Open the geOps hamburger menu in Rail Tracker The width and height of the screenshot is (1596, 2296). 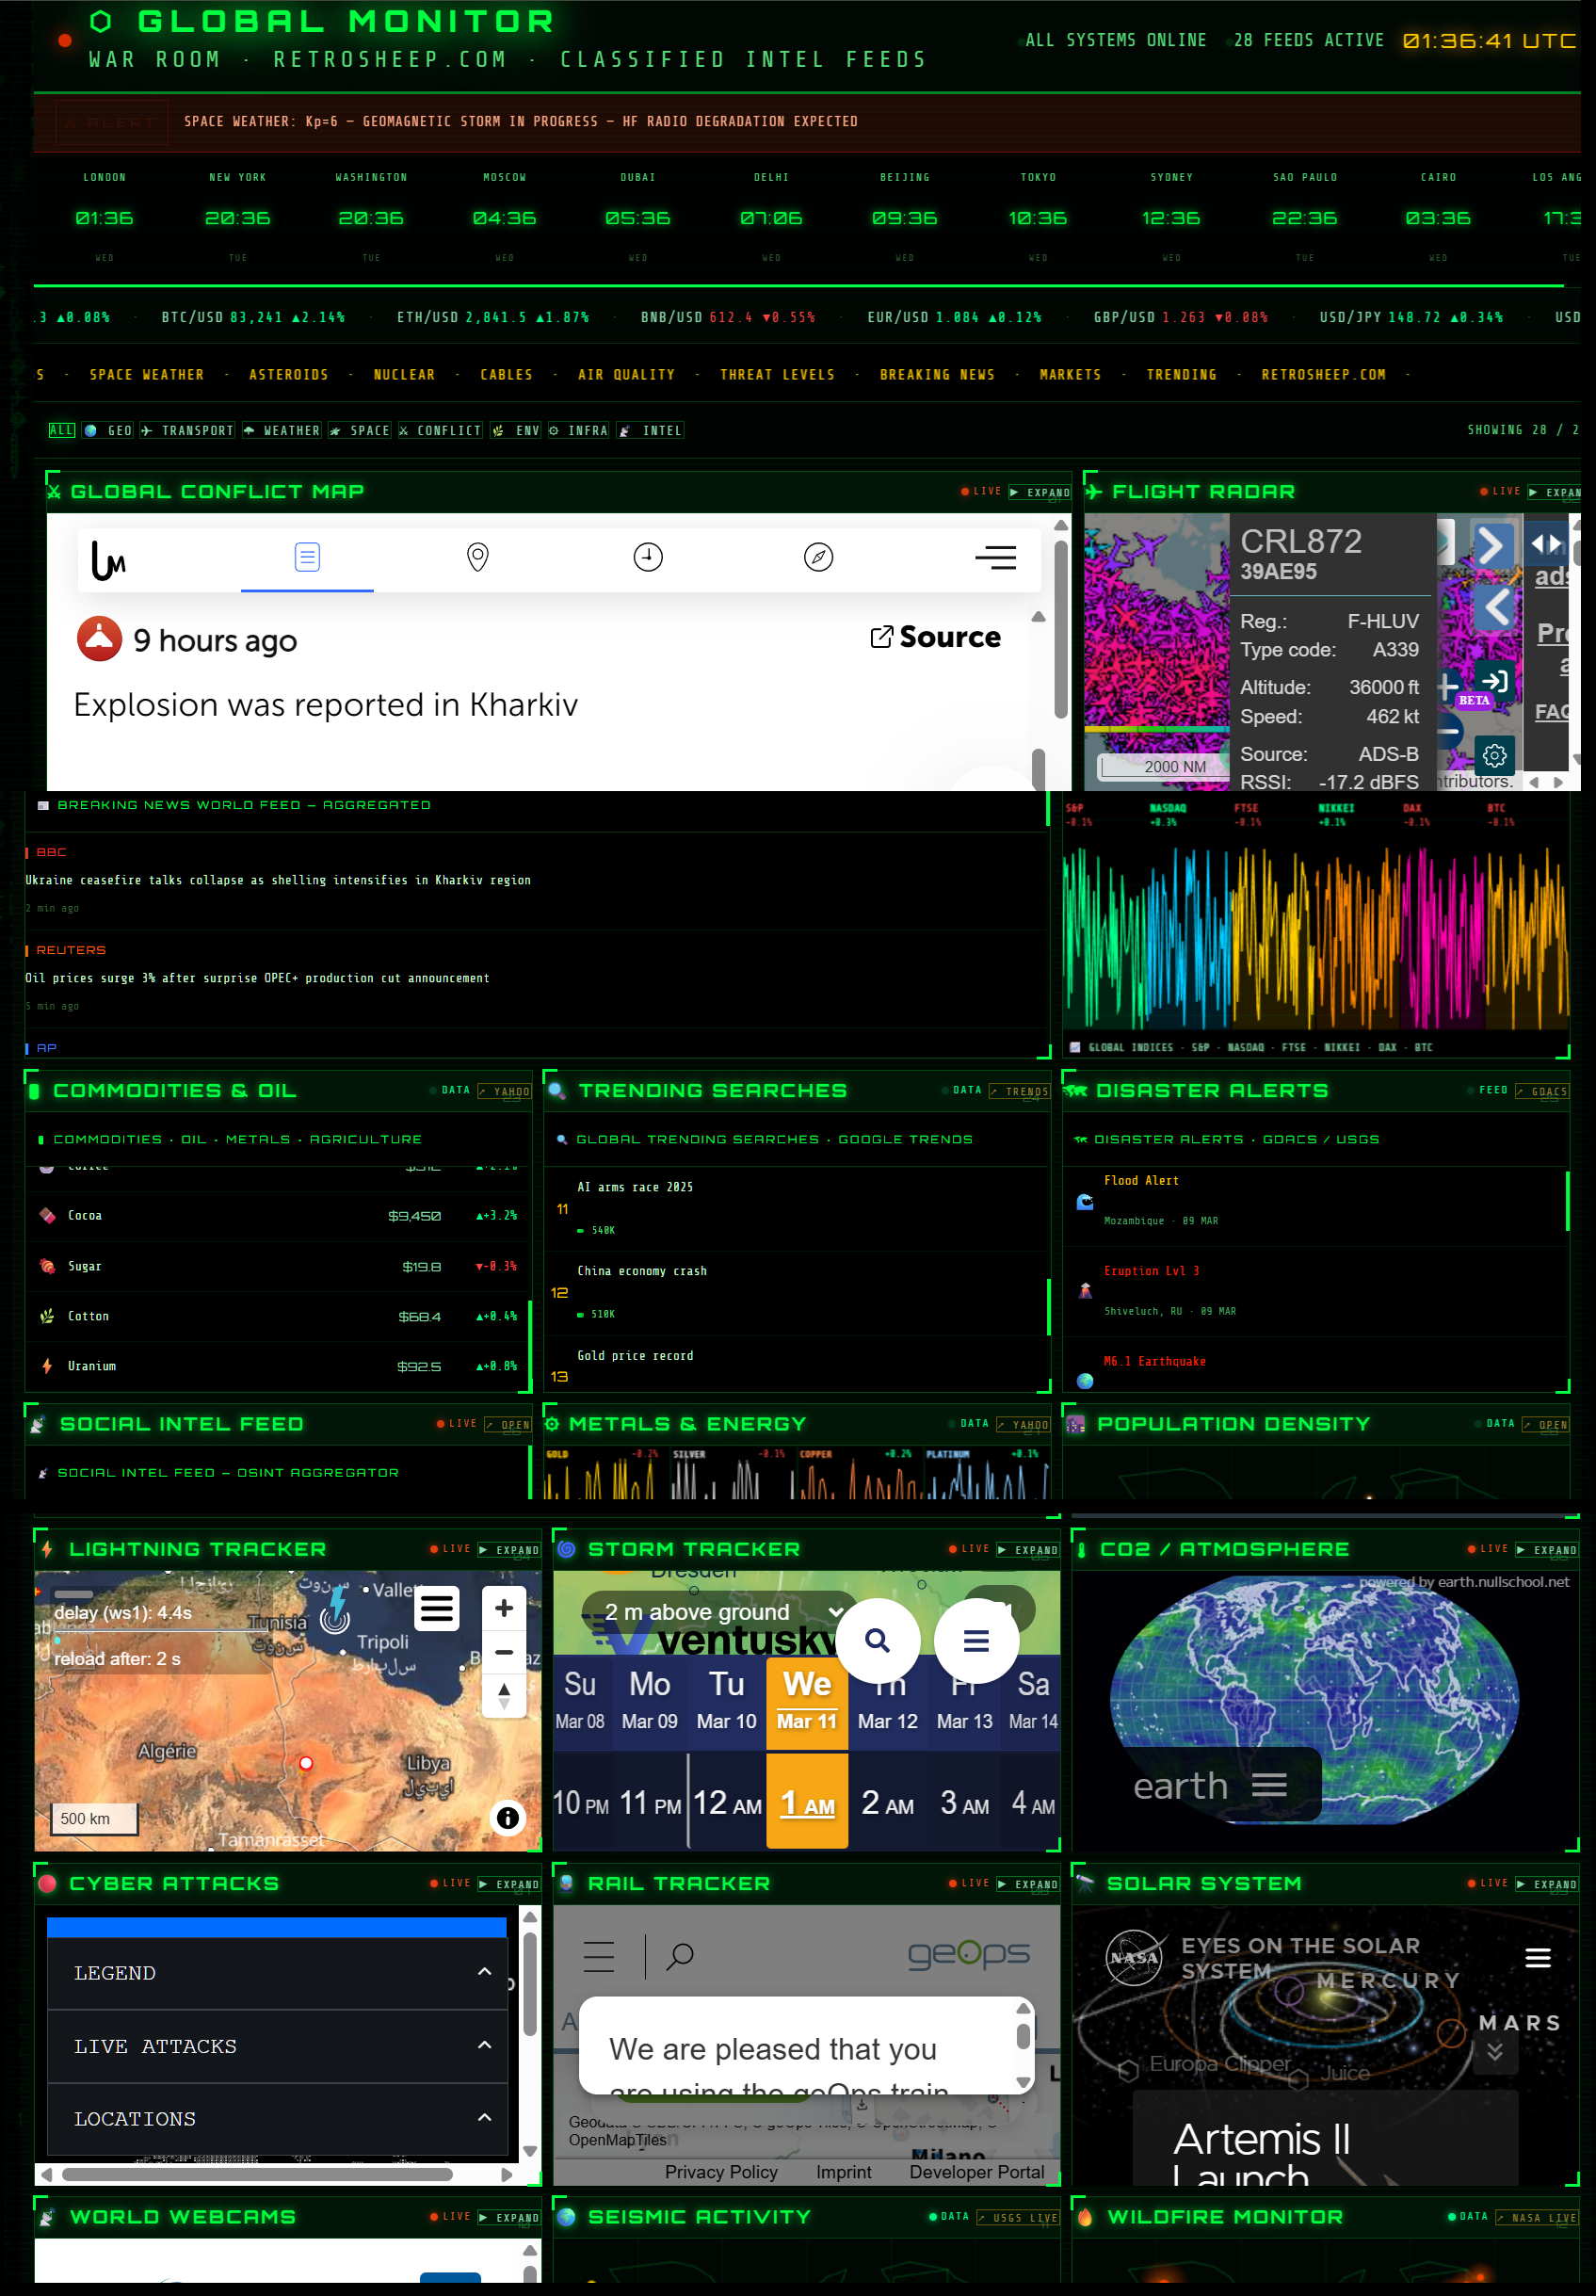pyautogui.click(x=599, y=1956)
